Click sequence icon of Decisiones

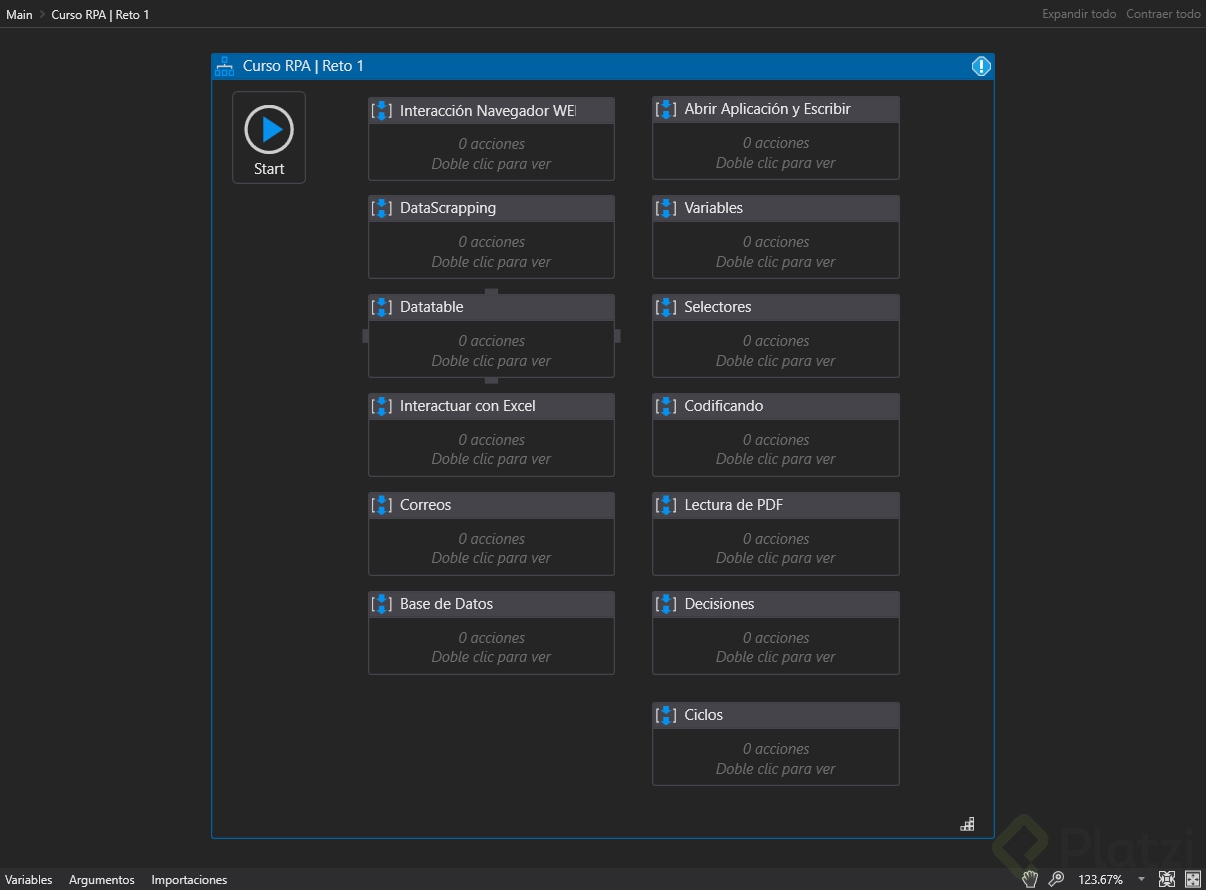click(666, 604)
